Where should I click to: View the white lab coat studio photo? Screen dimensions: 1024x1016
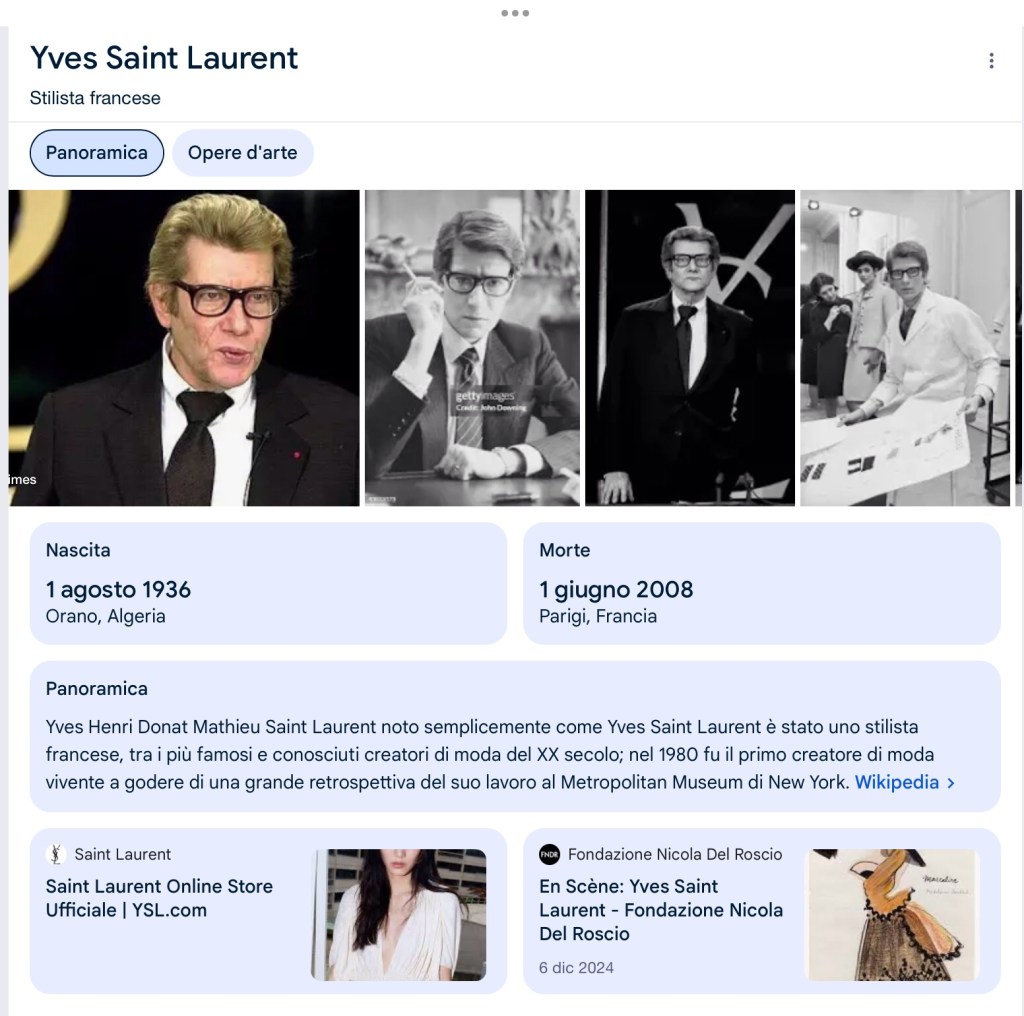click(x=905, y=348)
